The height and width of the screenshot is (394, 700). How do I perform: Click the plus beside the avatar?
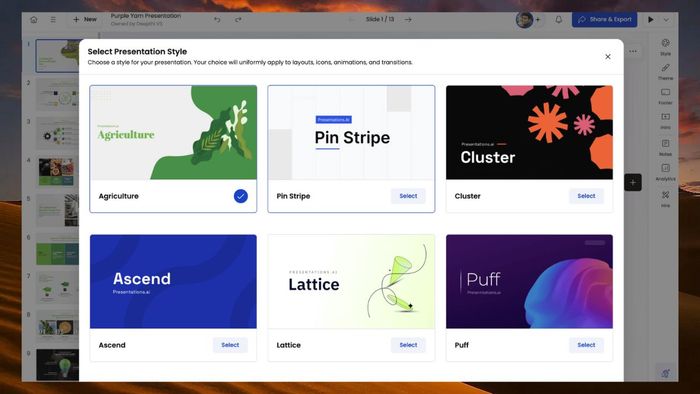click(538, 20)
